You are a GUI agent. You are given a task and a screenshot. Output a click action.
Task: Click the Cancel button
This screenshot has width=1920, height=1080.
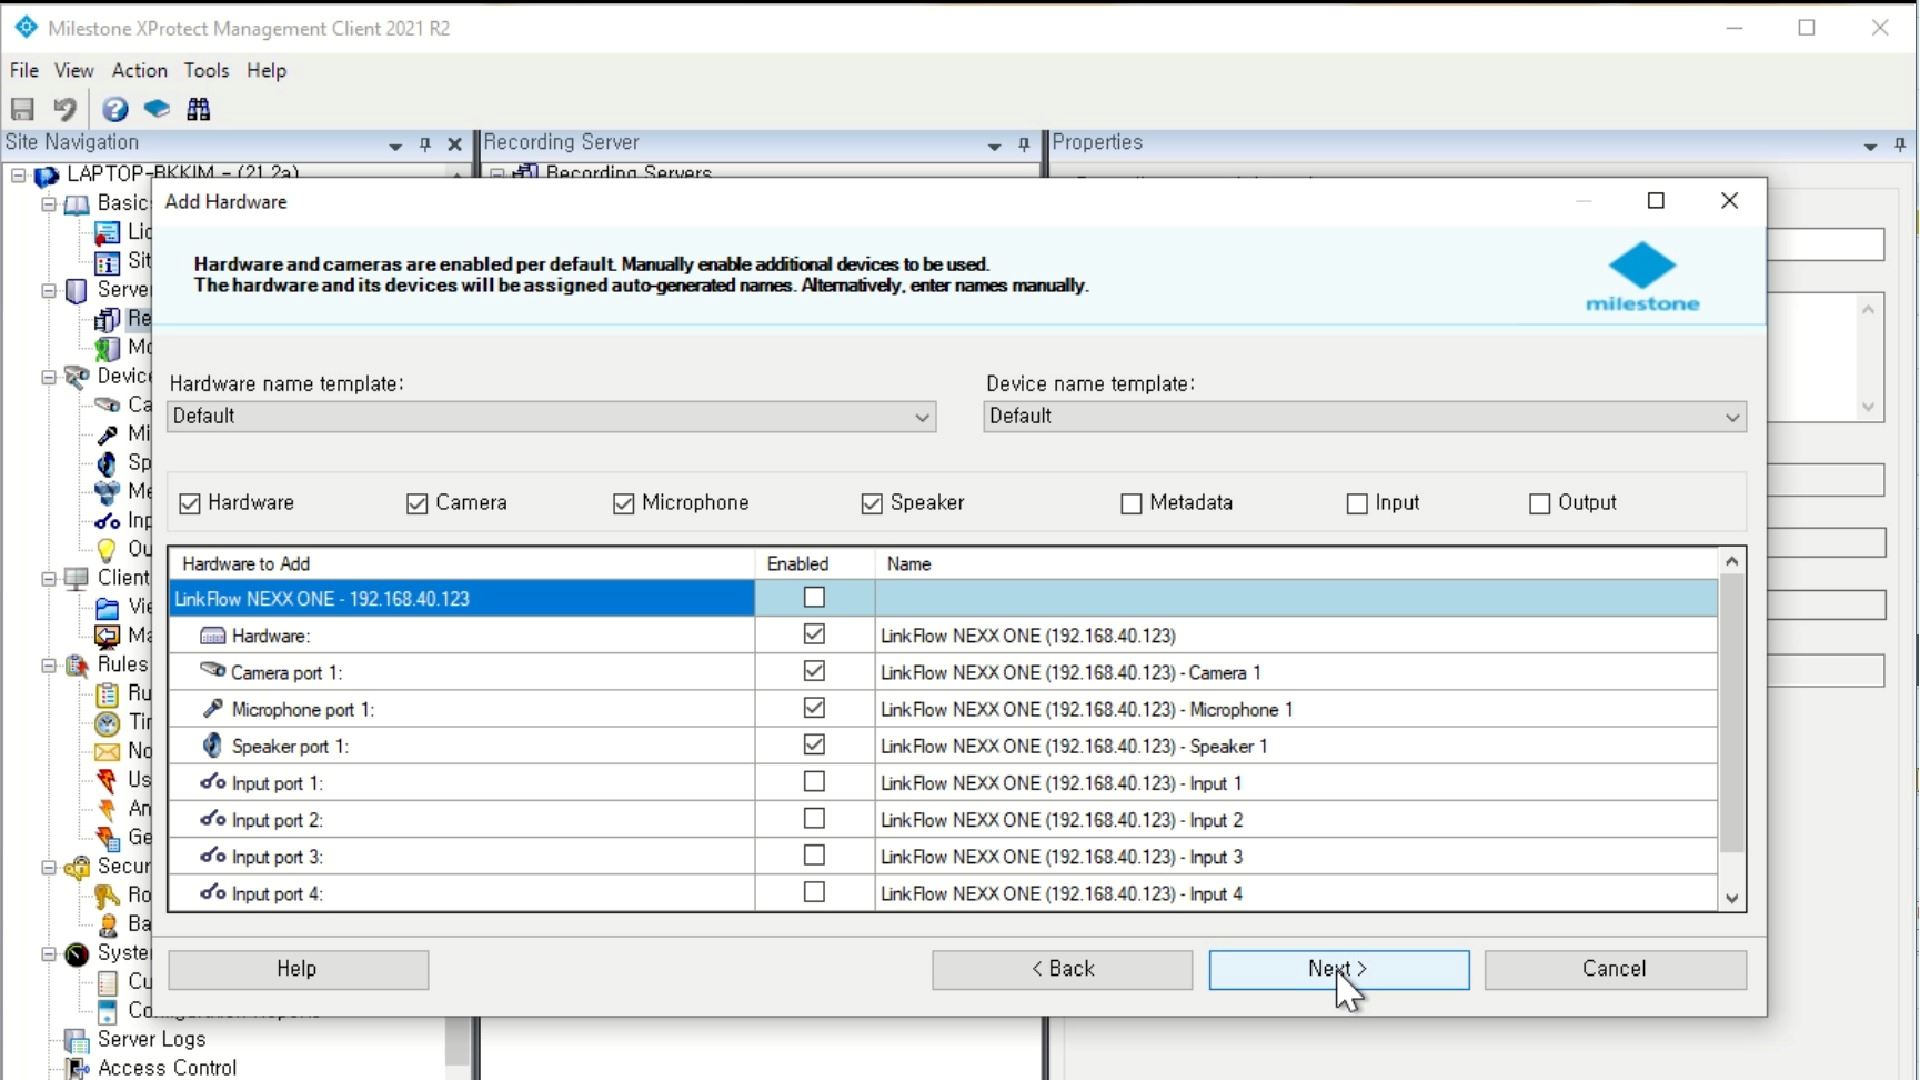coord(1615,970)
